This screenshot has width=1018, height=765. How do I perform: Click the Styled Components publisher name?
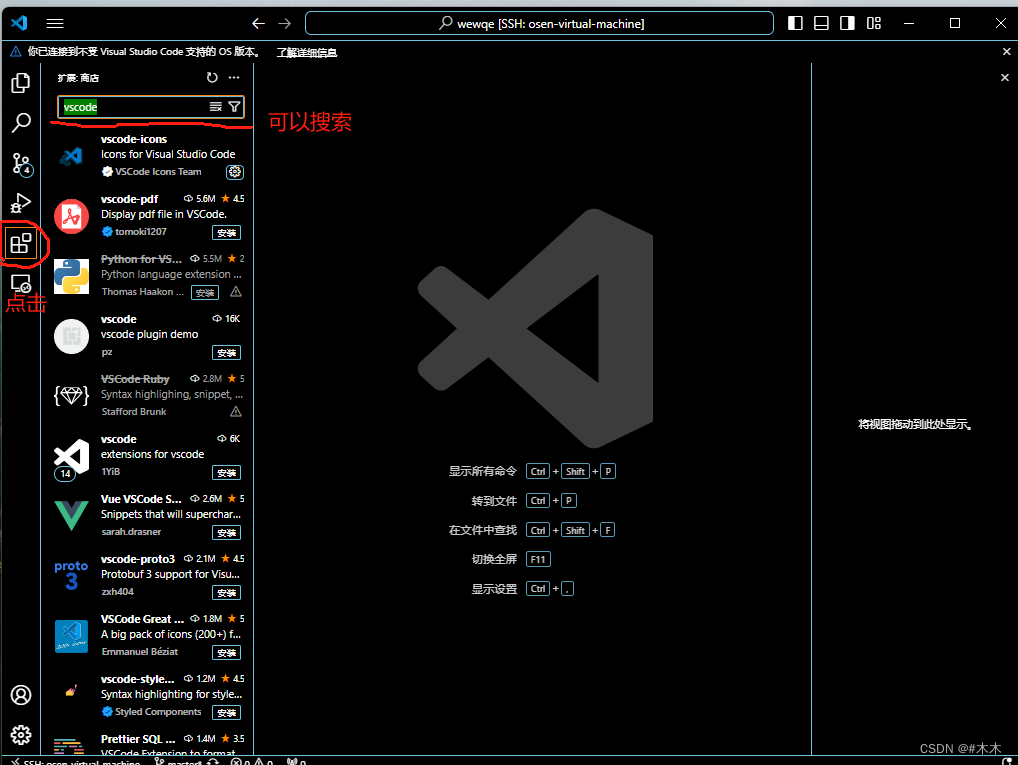[x=158, y=712]
